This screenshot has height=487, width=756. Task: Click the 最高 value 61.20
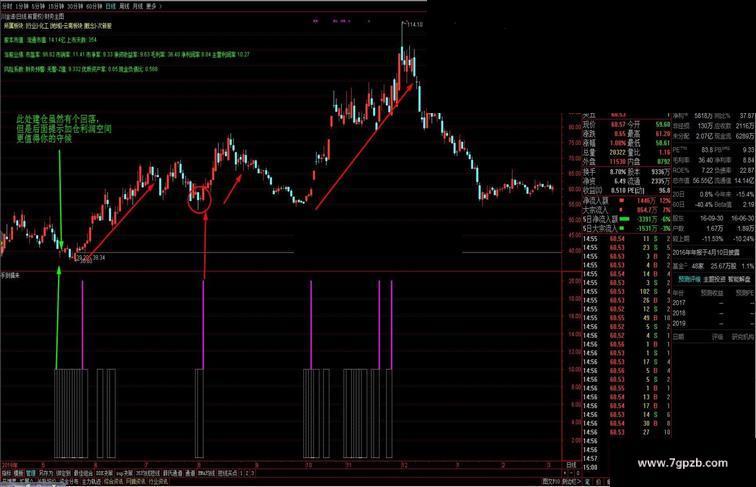pos(662,134)
